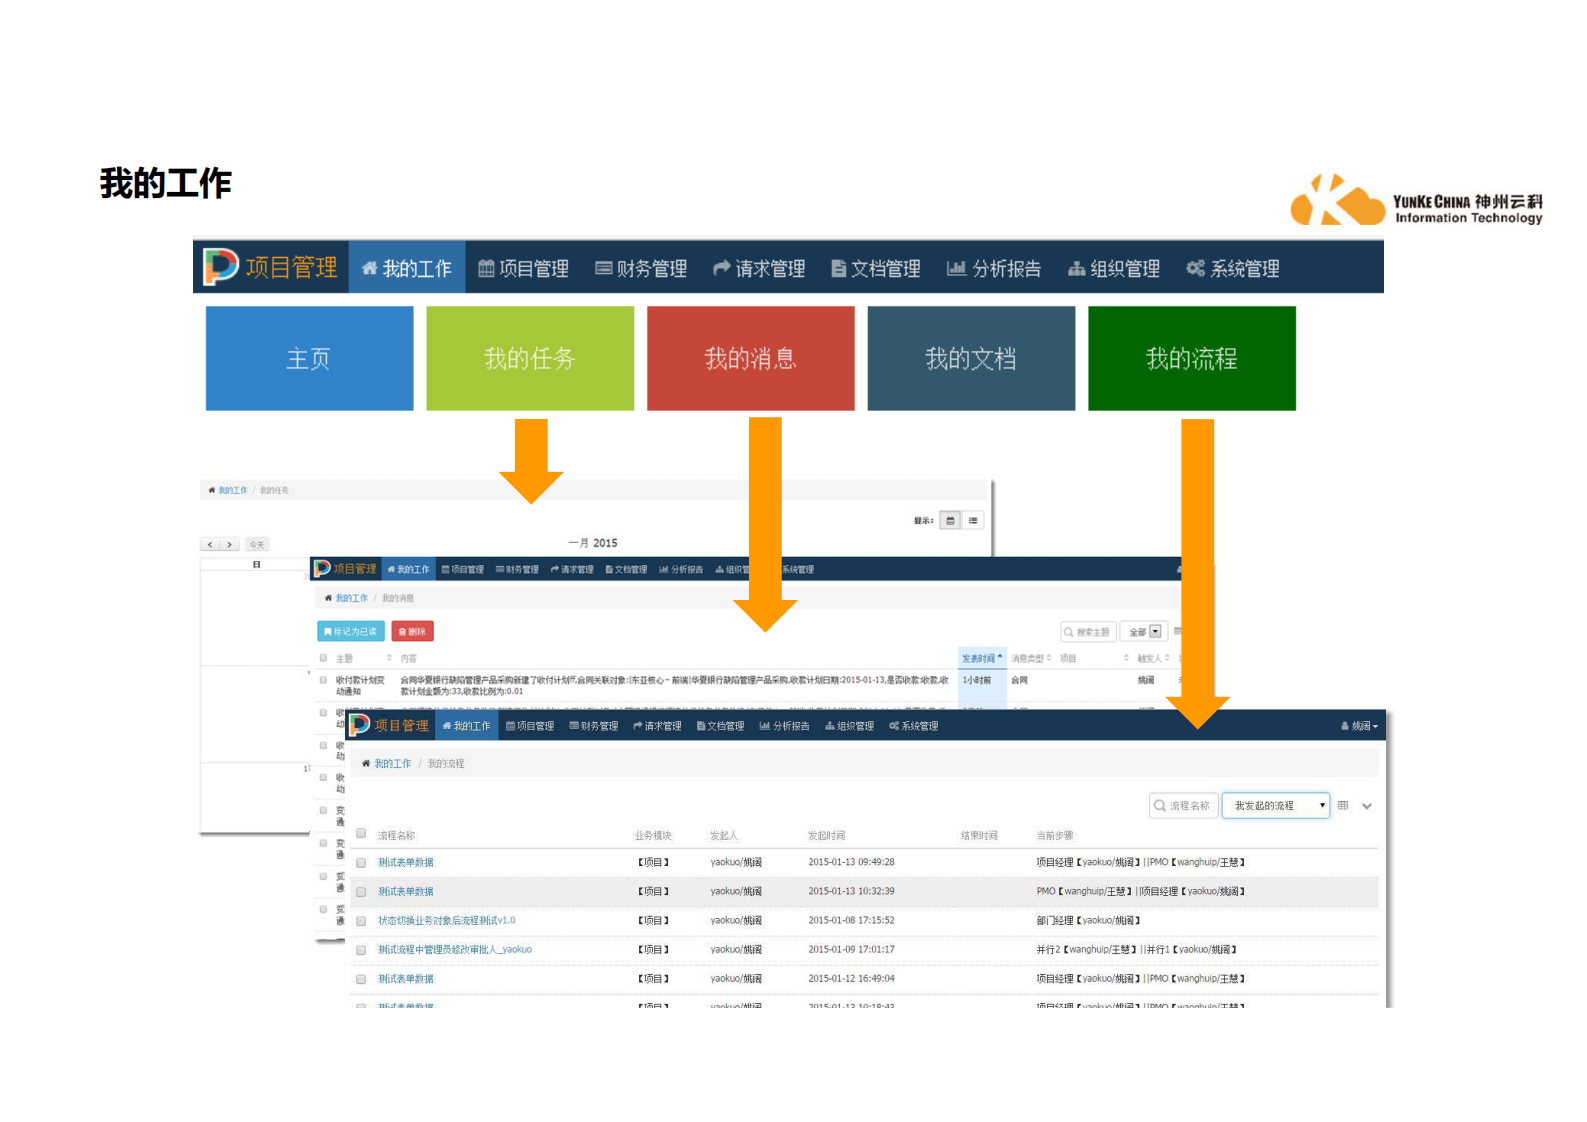Screen dimensions: 1587x1122
Task: Click the dark green 我的流程 tile
Action: 1192,358
